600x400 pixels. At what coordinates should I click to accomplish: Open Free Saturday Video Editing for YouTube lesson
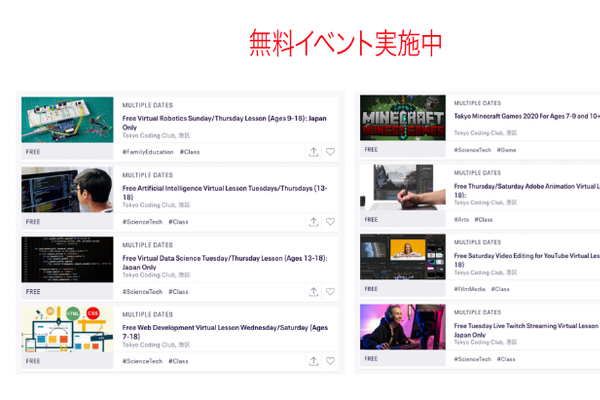pyautogui.click(x=527, y=260)
